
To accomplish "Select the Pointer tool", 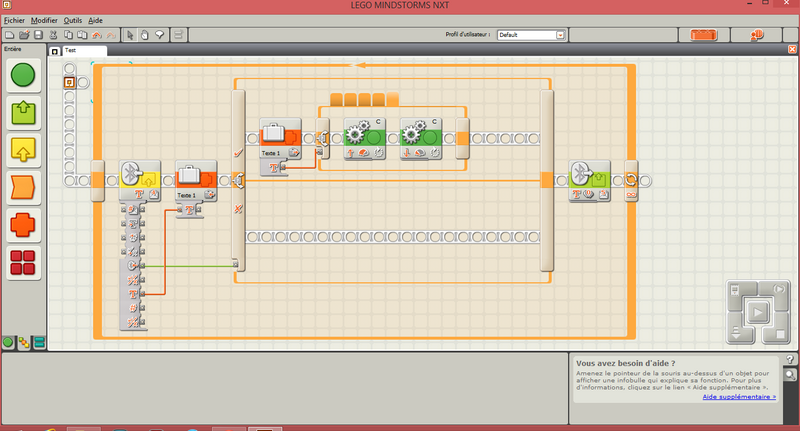I will click(130, 35).
